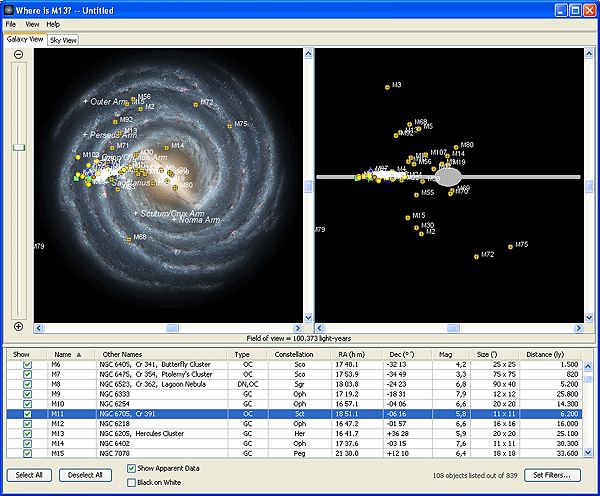Viewport: 600px width, 496px height.
Task: Click Select All button
Action: (x=29, y=475)
